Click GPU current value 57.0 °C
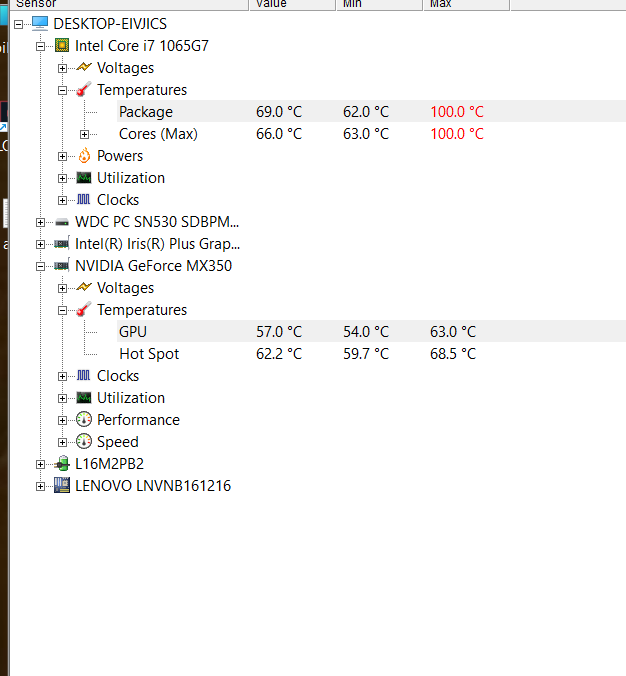Screen dimensions: 626x676 pyautogui.click(x=279, y=332)
